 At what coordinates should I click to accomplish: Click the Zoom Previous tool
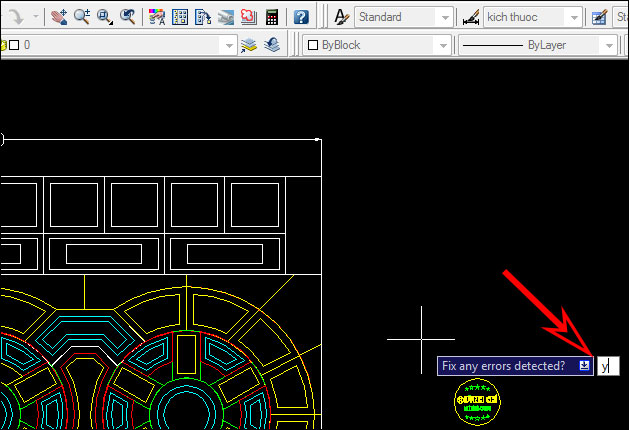pyautogui.click(x=127, y=17)
